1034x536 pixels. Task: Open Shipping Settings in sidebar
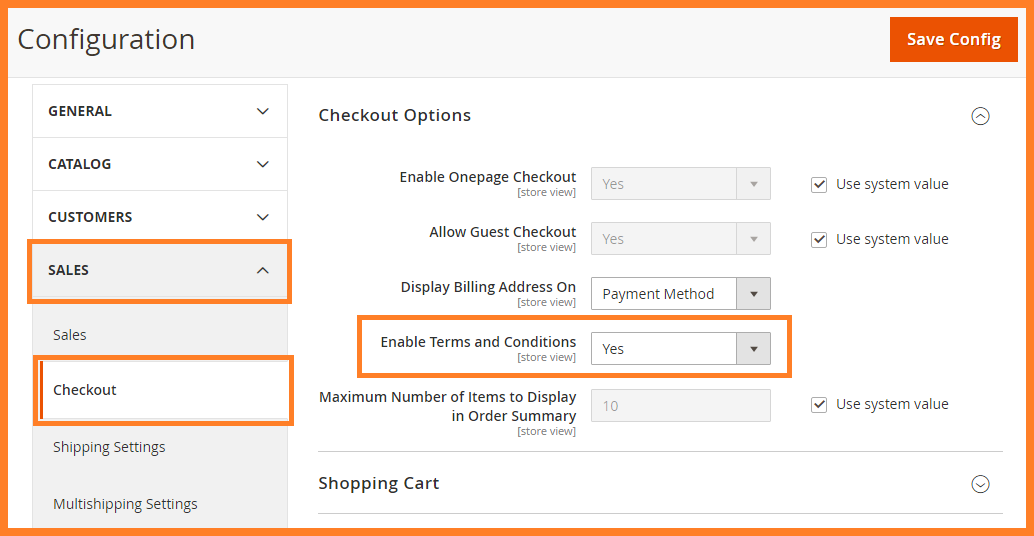coord(109,447)
